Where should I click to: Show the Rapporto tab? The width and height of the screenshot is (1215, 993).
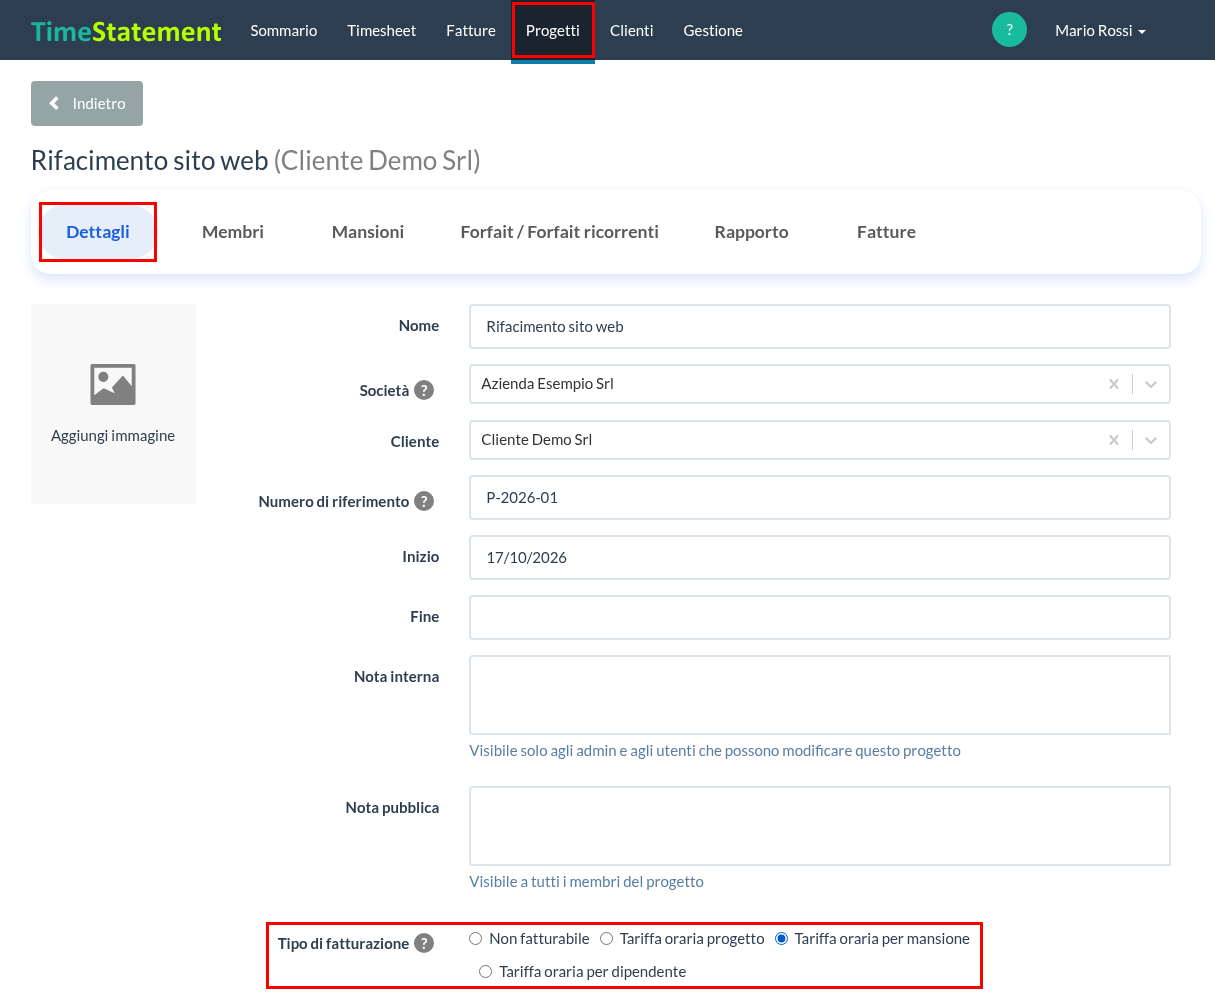(752, 232)
